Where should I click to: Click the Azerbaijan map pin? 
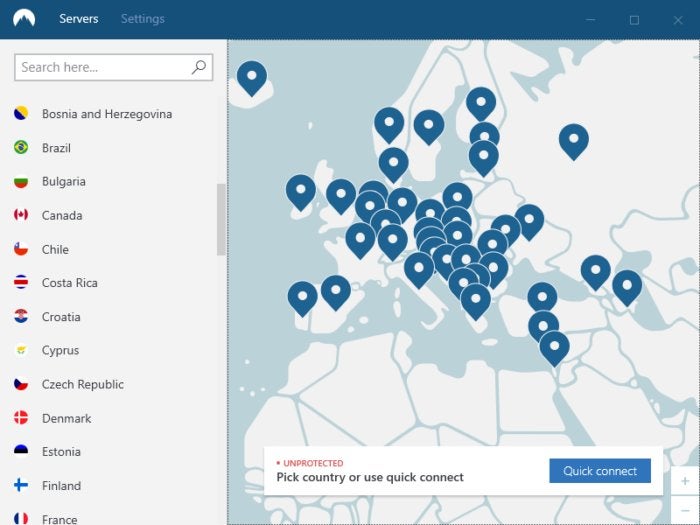point(627,288)
